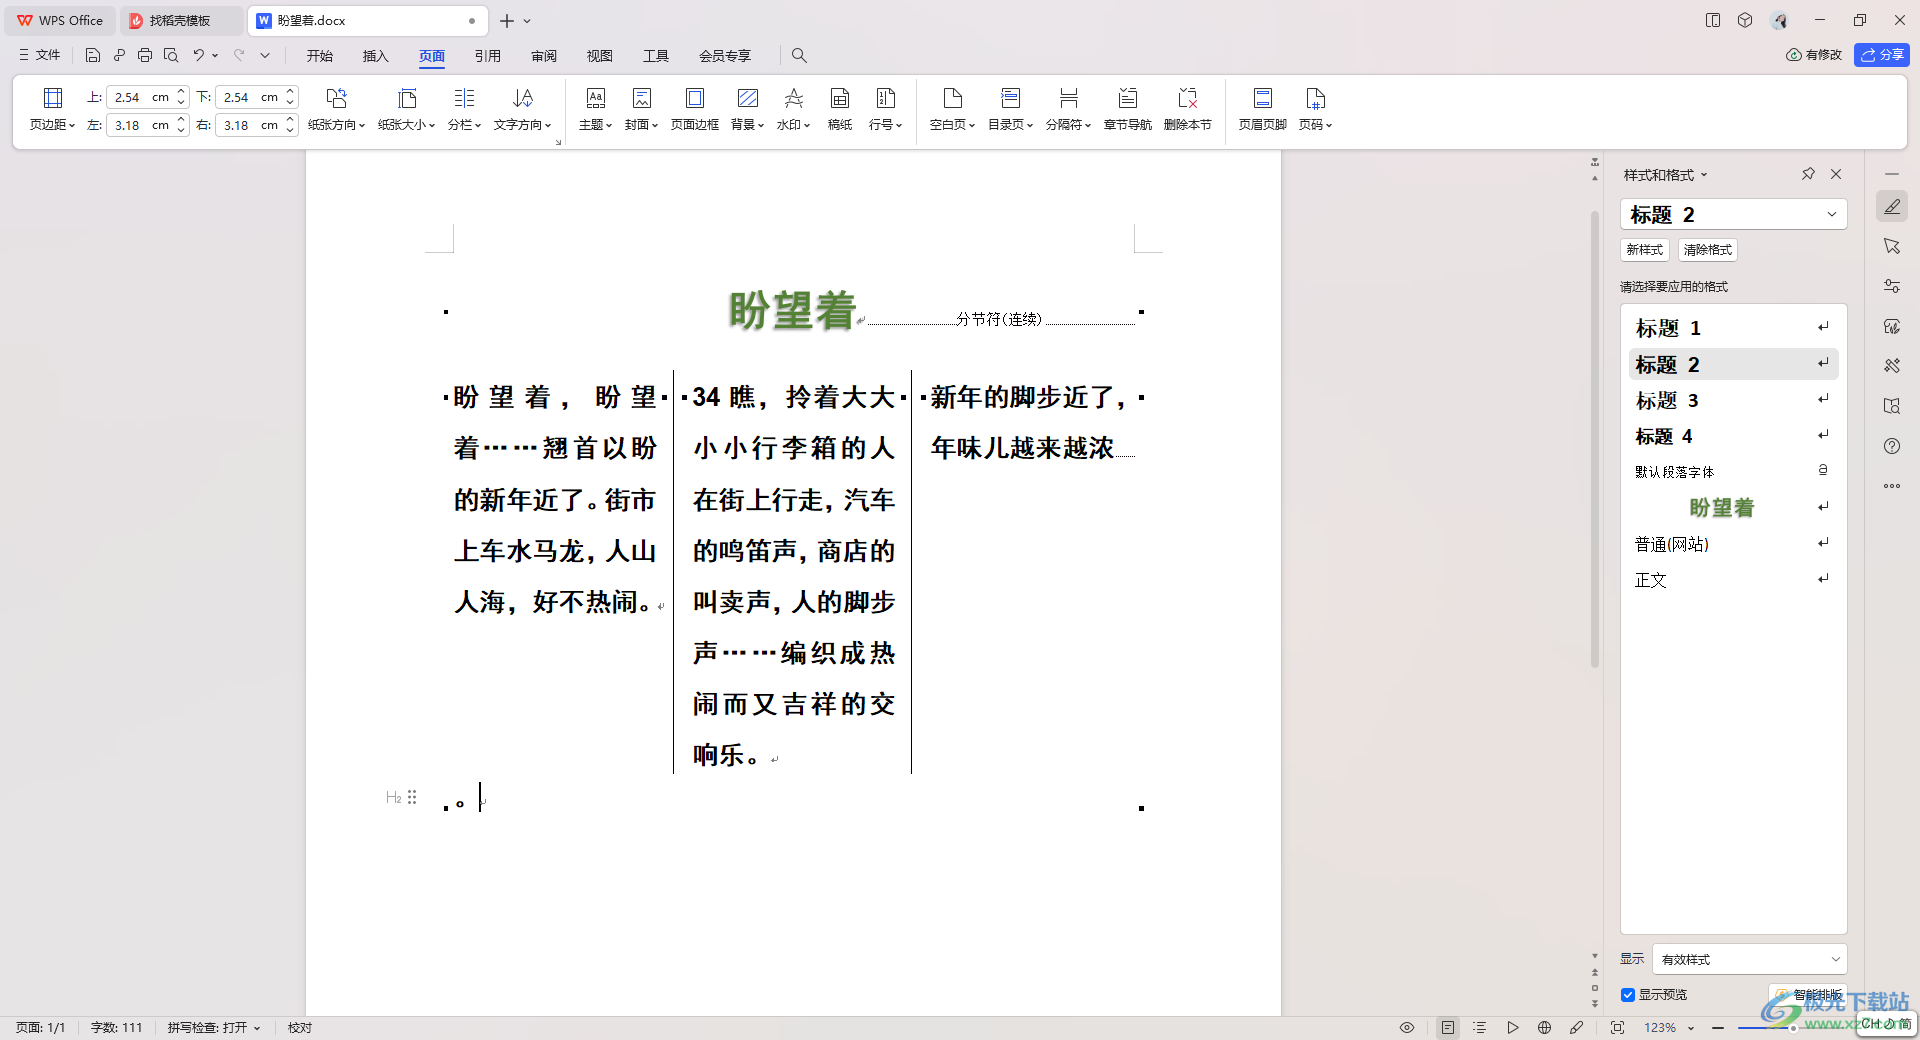The image size is (1920, 1040).
Task: Expand the zoom percentage dropdown
Action: click(1691, 1028)
